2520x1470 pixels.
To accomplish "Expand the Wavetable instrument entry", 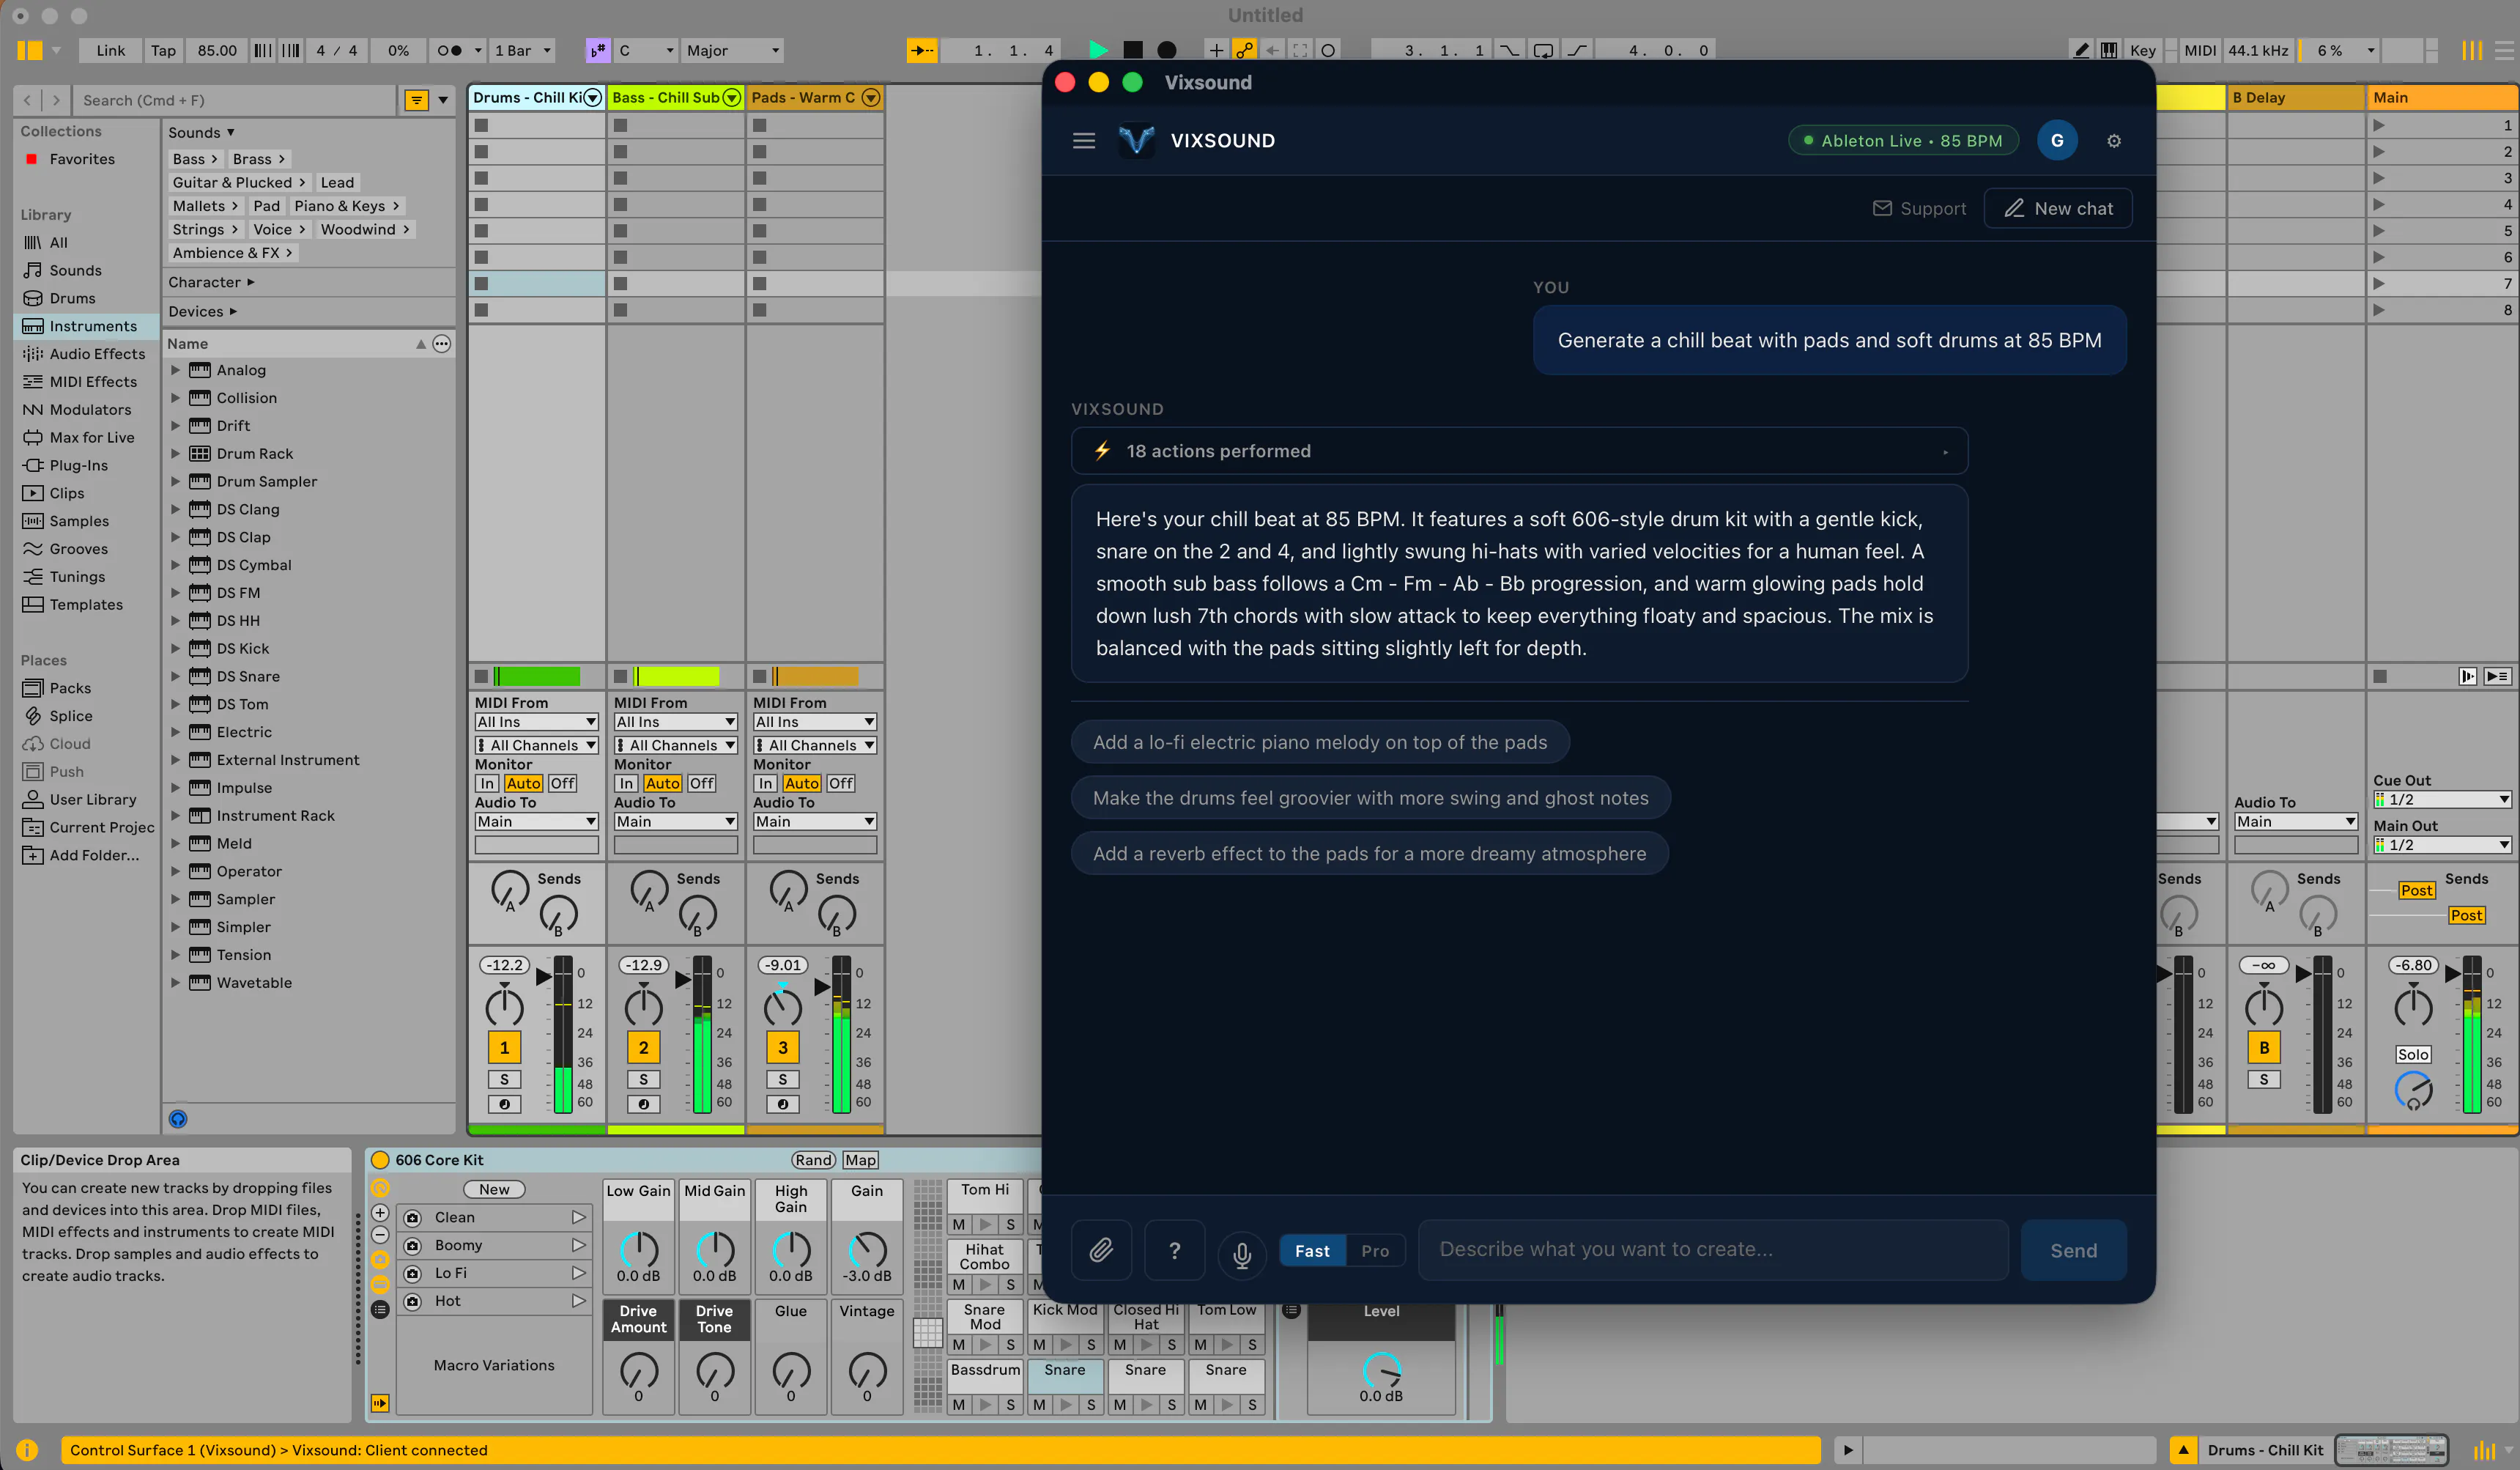I will [175, 983].
